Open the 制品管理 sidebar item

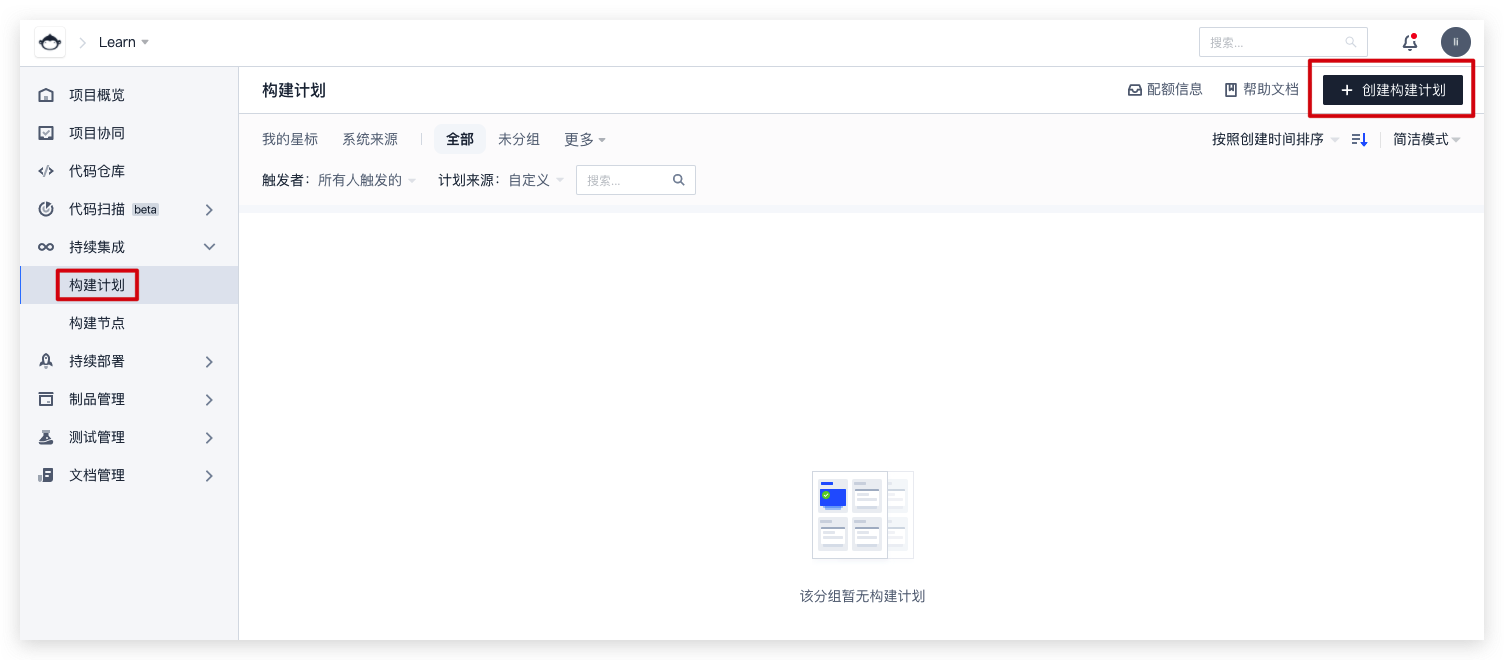point(97,398)
